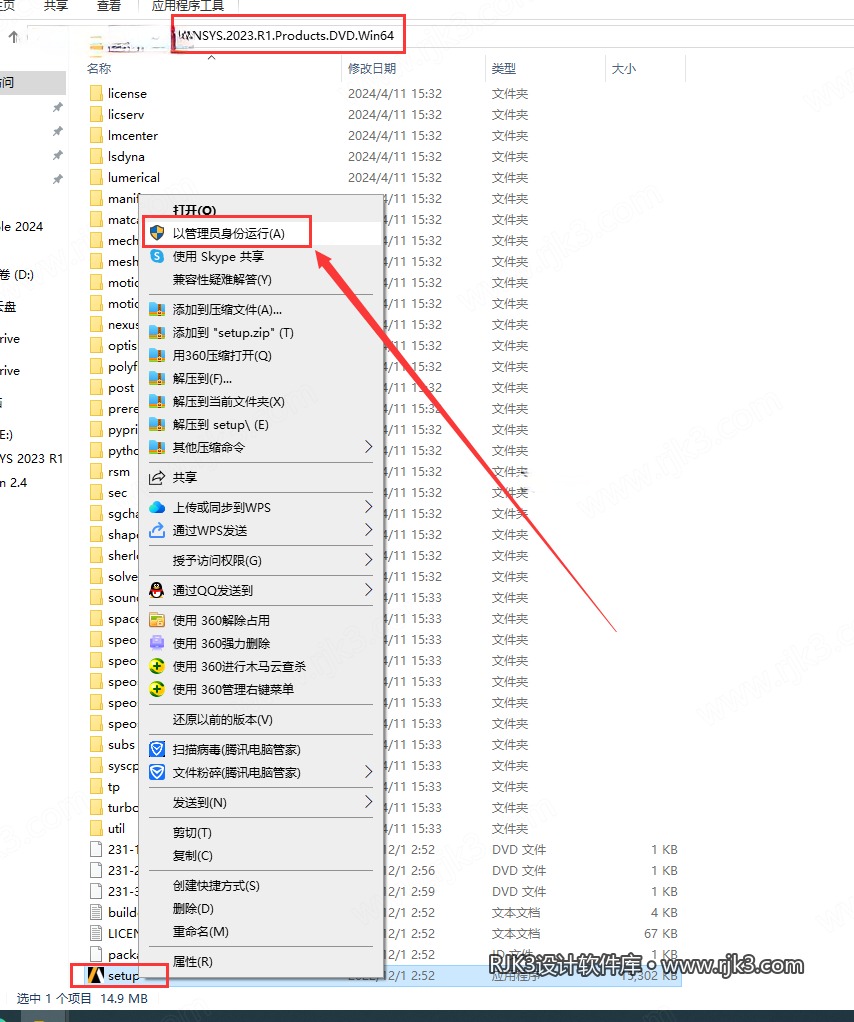The image size is (854, 1022).
Task: Click the Skype icon in context menu
Action: pyautogui.click(x=157, y=256)
